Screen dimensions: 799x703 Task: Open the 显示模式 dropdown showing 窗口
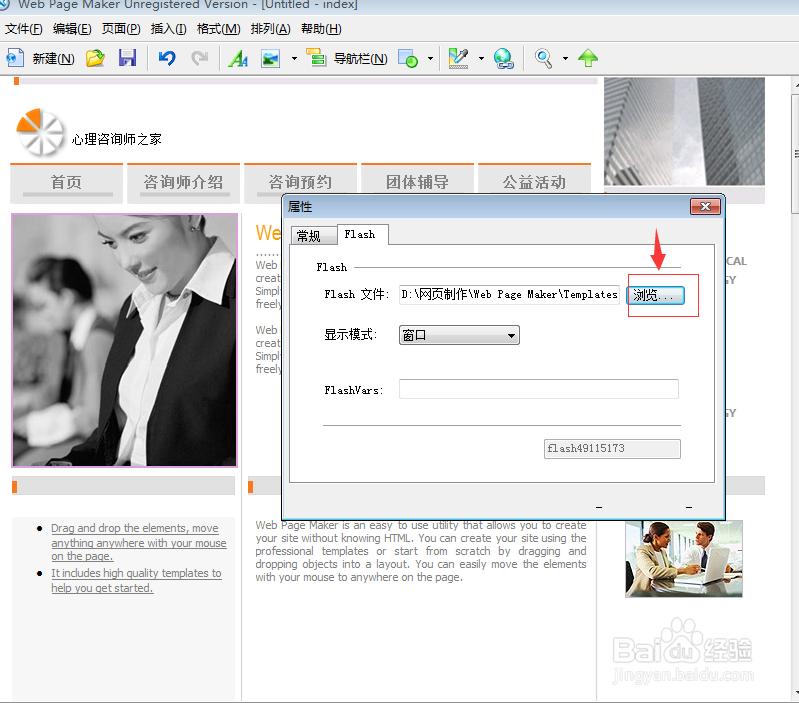[459, 335]
